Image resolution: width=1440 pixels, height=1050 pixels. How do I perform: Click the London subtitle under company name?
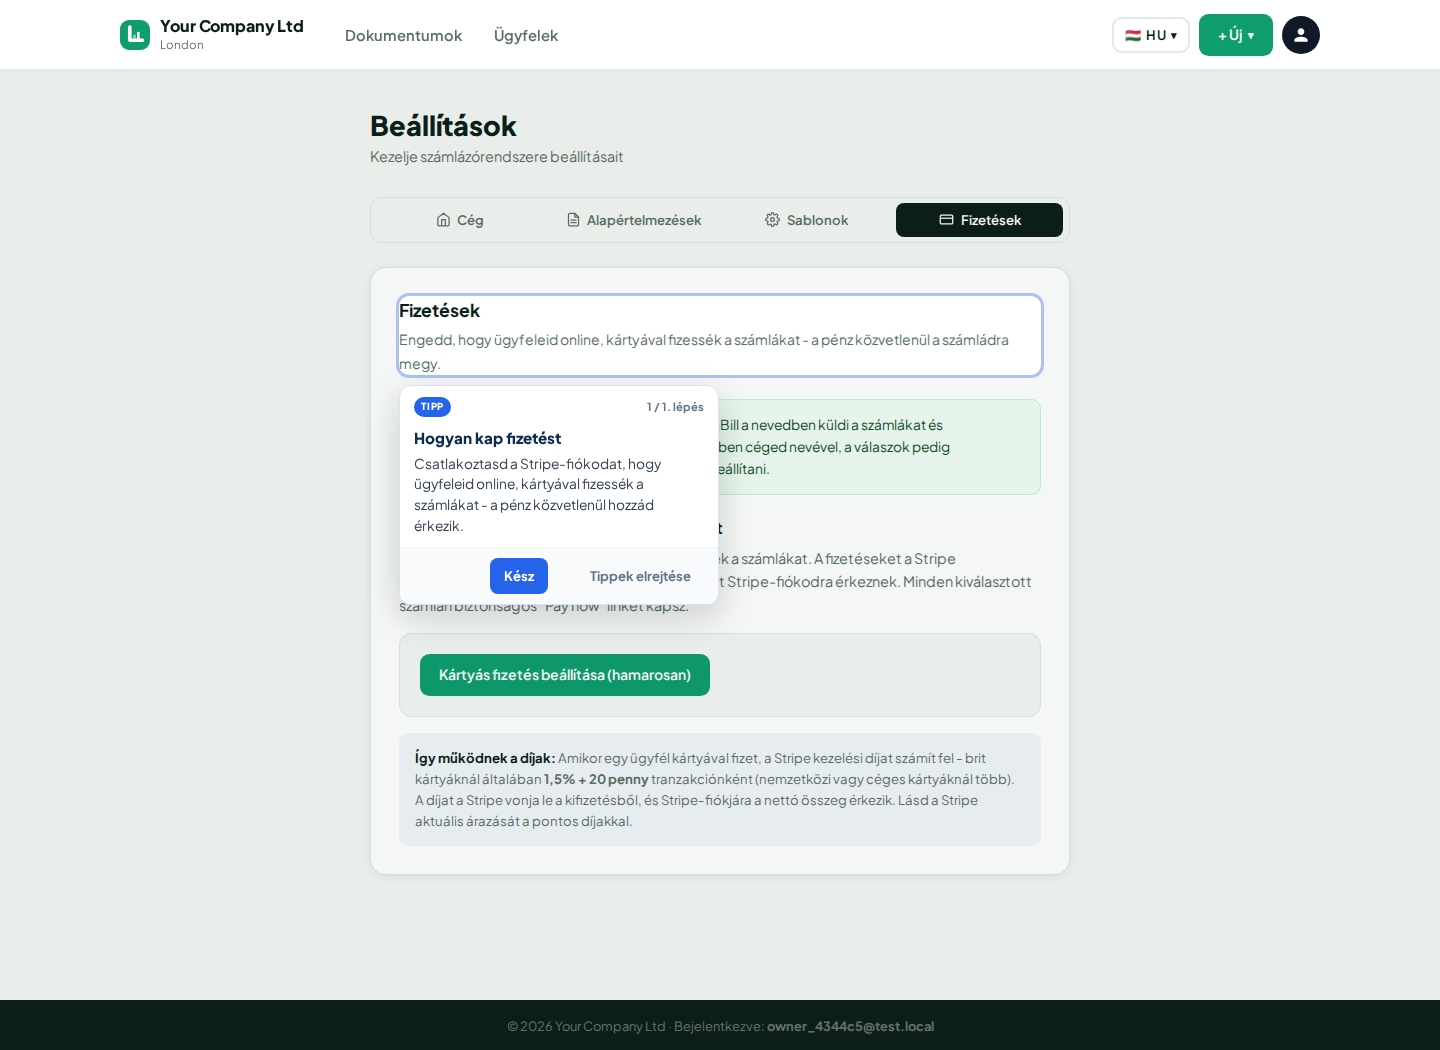pyautogui.click(x=182, y=45)
